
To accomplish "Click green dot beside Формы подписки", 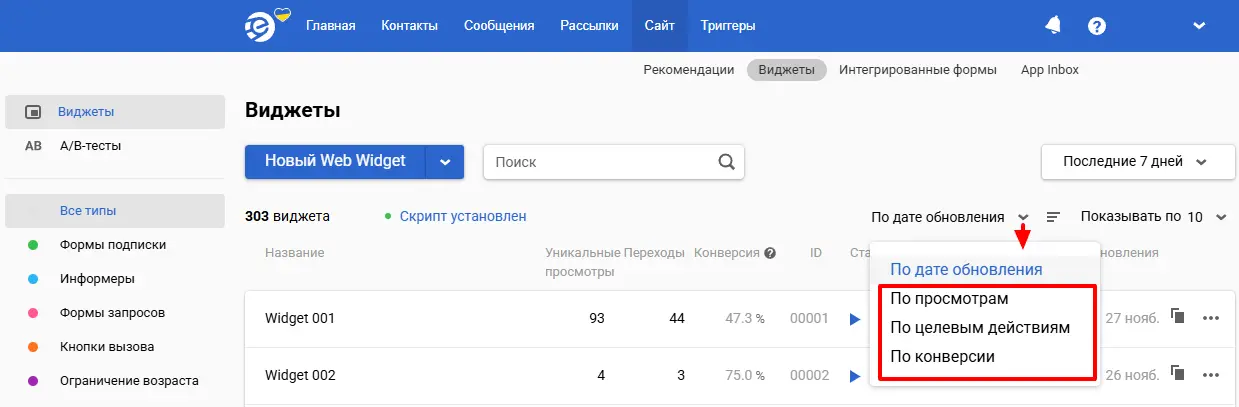I will click(33, 245).
